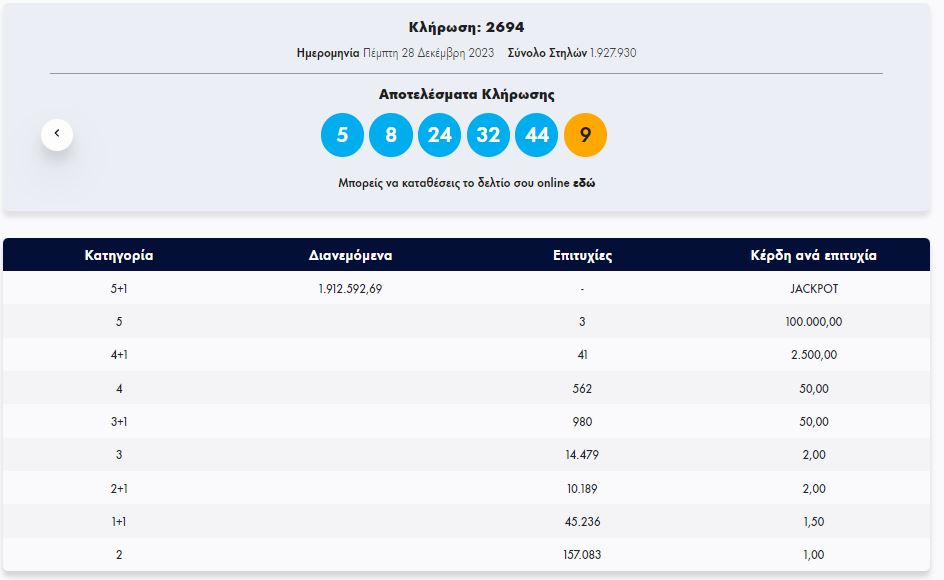
Task: Open the 'εδώ' online submission link
Action: (x=584, y=184)
